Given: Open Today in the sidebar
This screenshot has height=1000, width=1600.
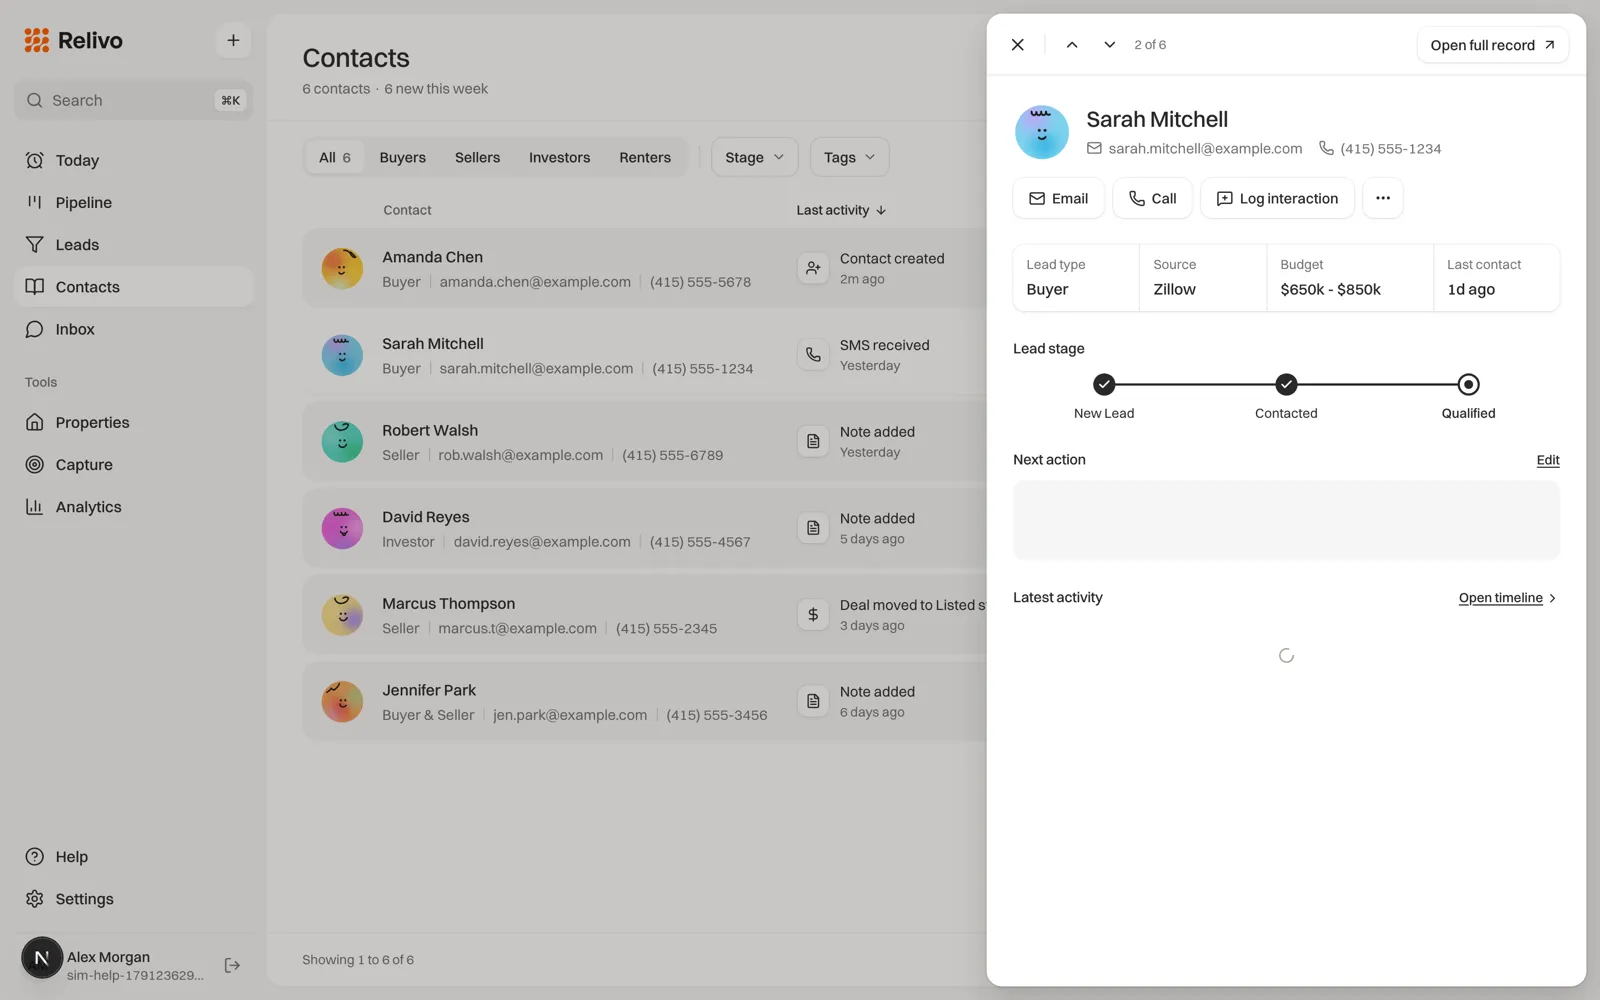Looking at the screenshot, I should click(134, 160).
